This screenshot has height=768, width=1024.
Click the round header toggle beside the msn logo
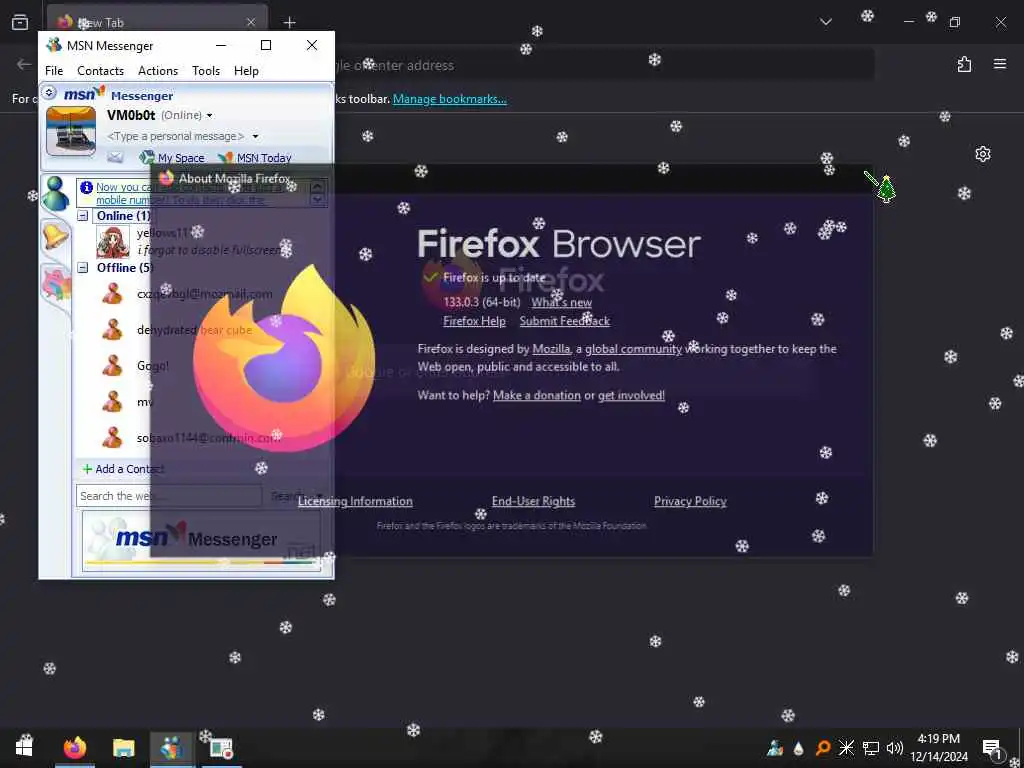pos(50,93)
